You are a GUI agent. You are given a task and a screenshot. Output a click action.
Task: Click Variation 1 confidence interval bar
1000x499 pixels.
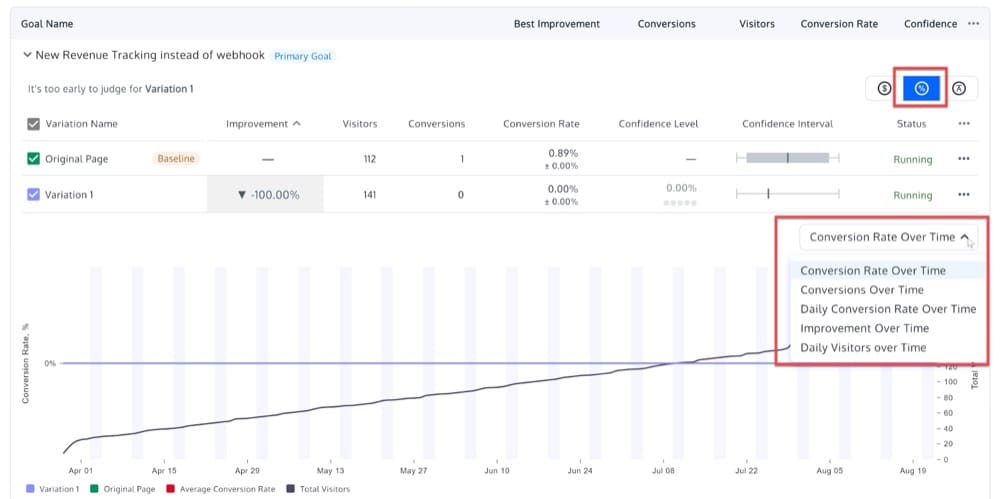(788, 194)
